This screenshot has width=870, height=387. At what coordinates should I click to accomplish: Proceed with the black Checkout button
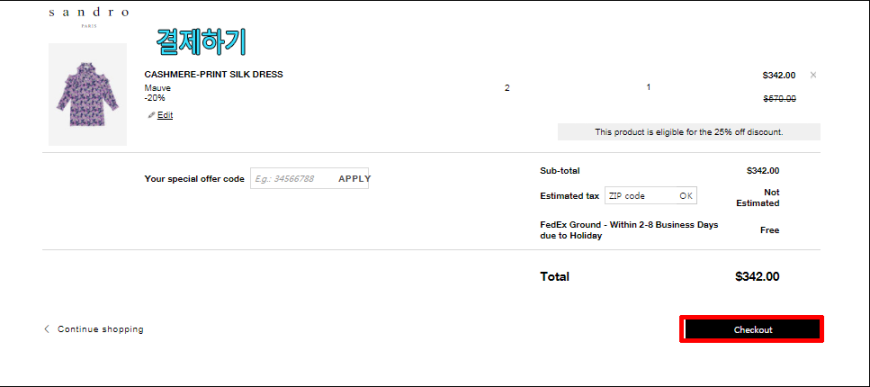(752, 329)
